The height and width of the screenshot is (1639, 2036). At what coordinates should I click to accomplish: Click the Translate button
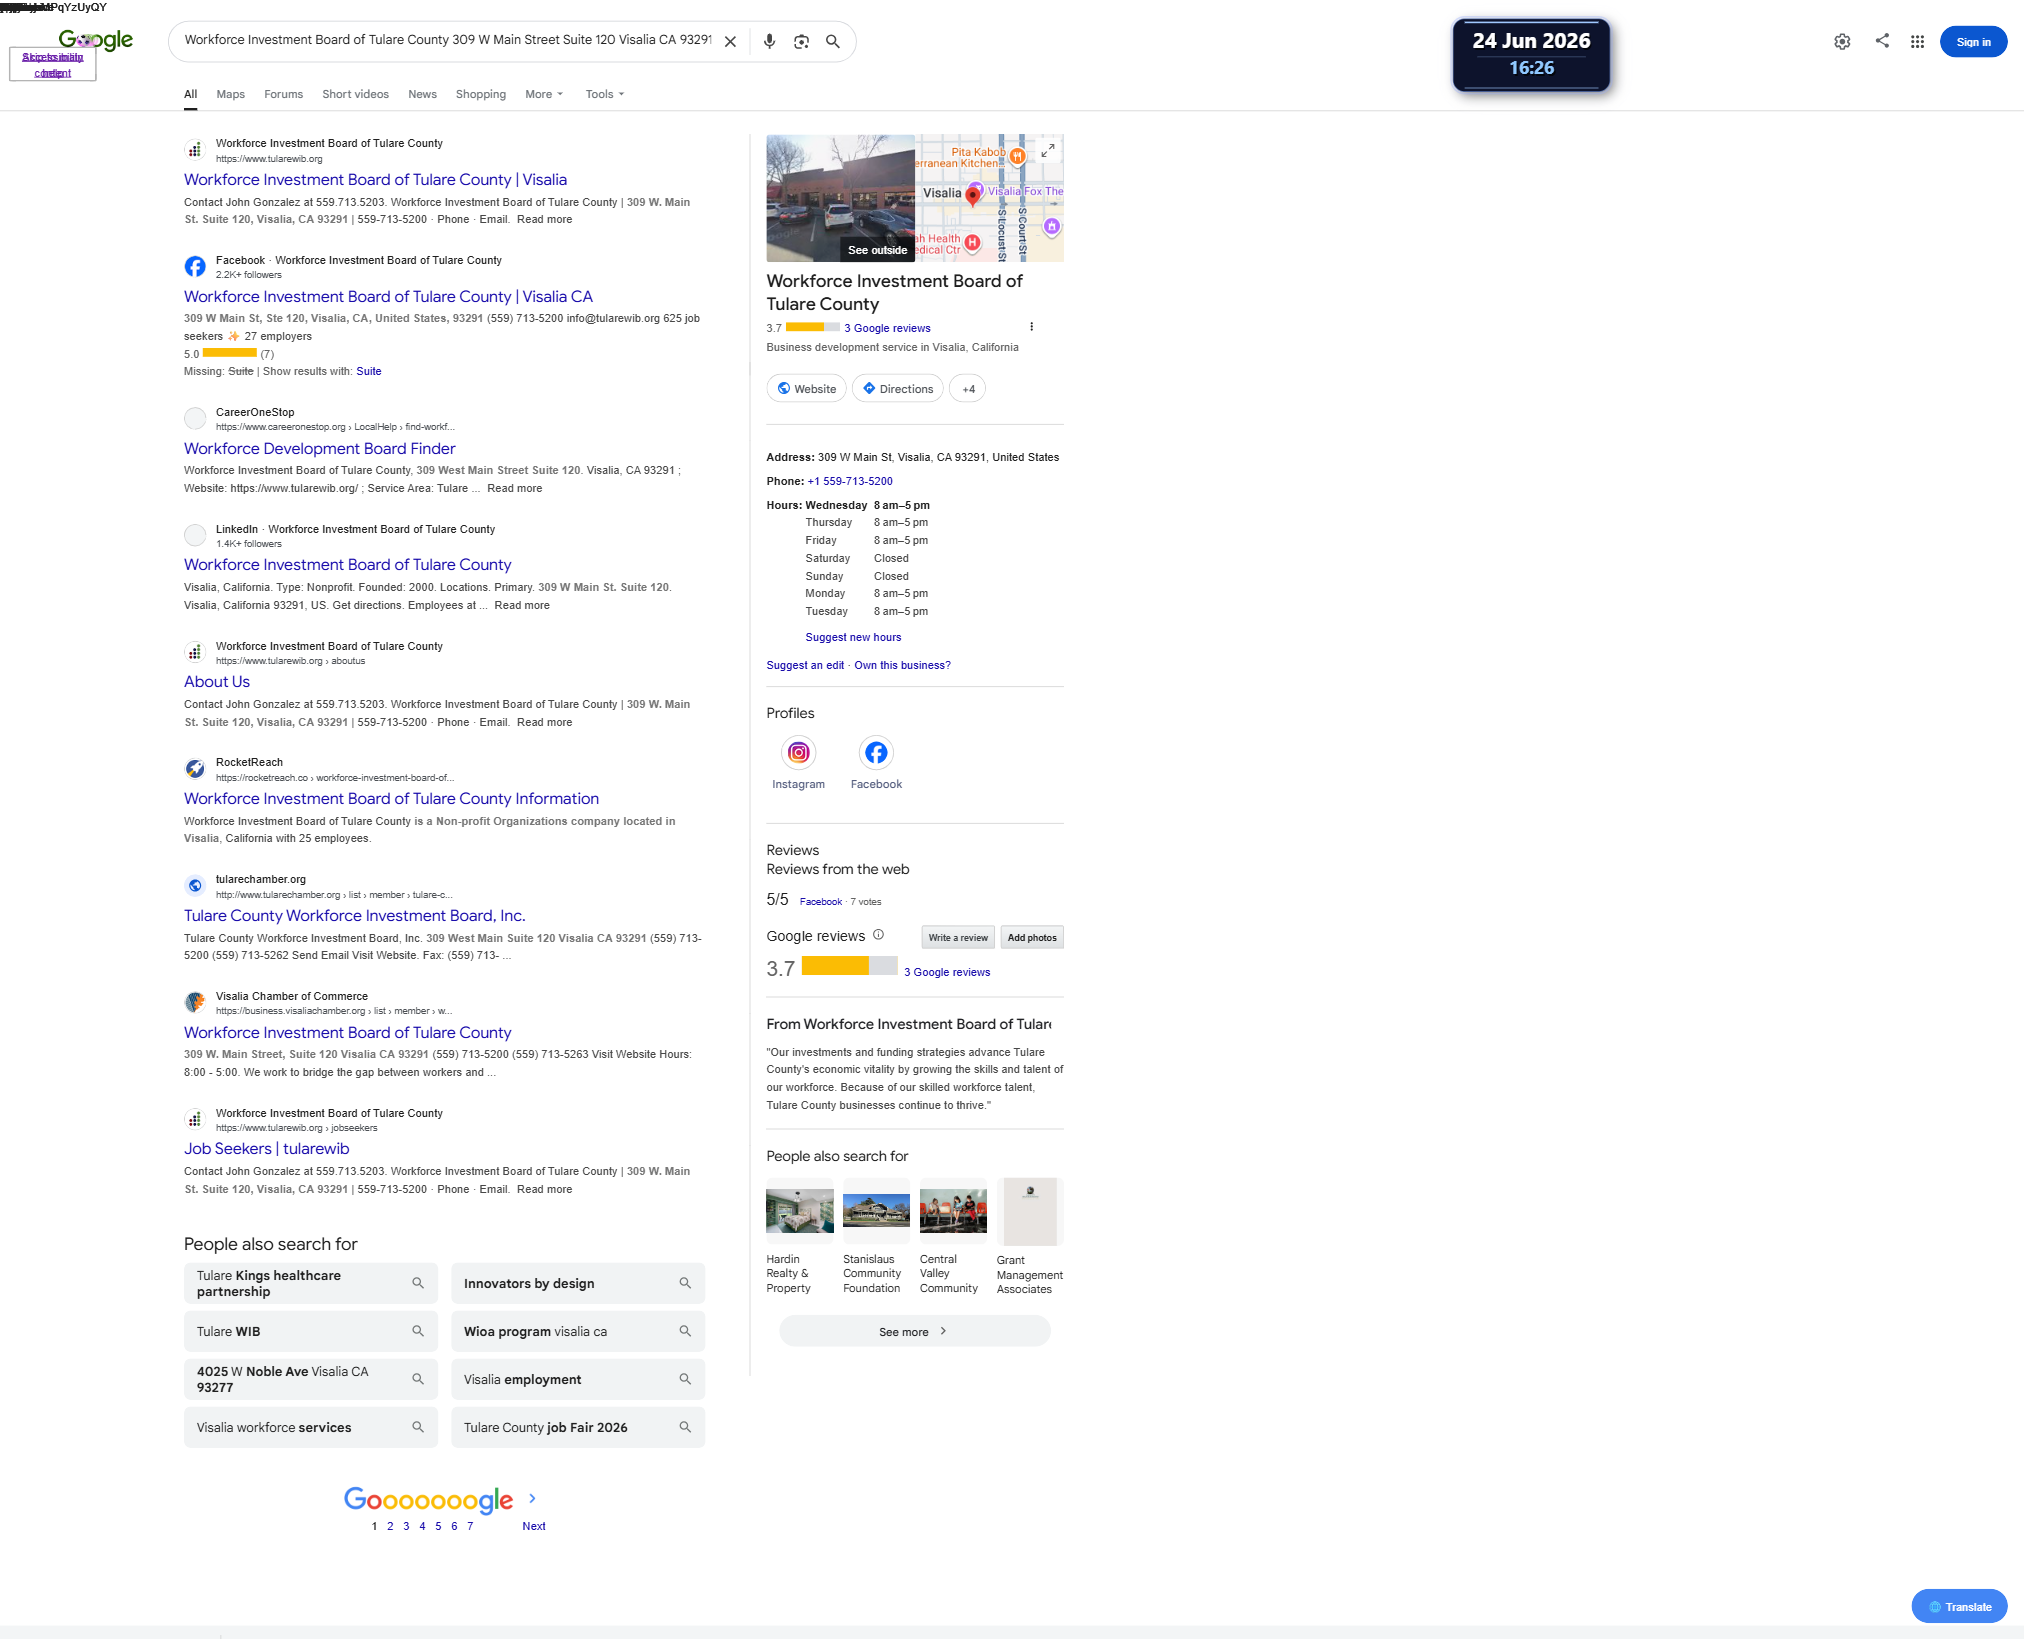(1959, 1607)
